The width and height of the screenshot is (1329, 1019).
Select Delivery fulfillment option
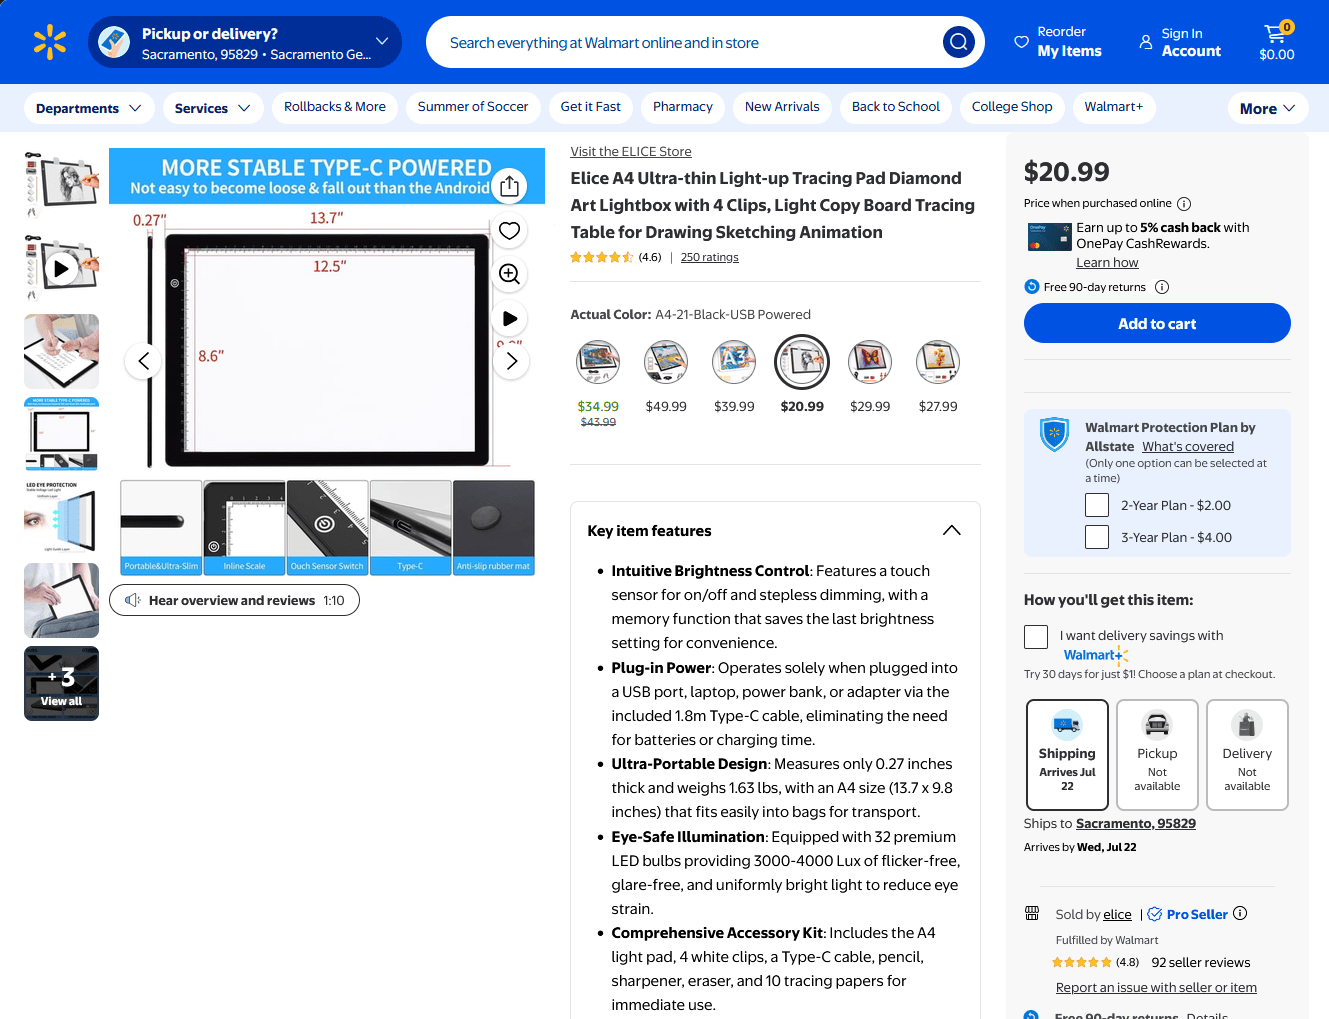1247,754
